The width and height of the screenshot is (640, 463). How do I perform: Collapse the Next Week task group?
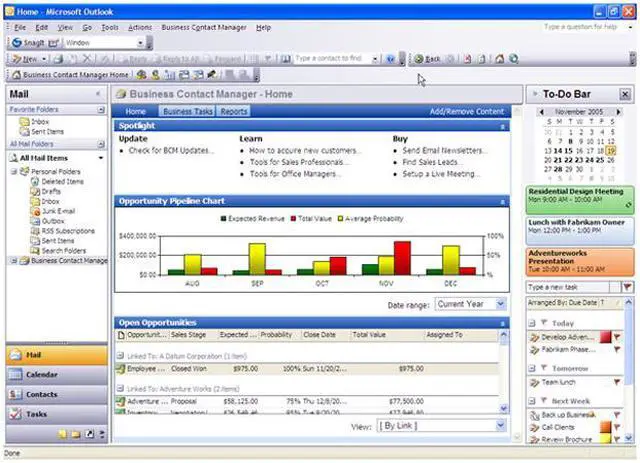tap(532, 401)
